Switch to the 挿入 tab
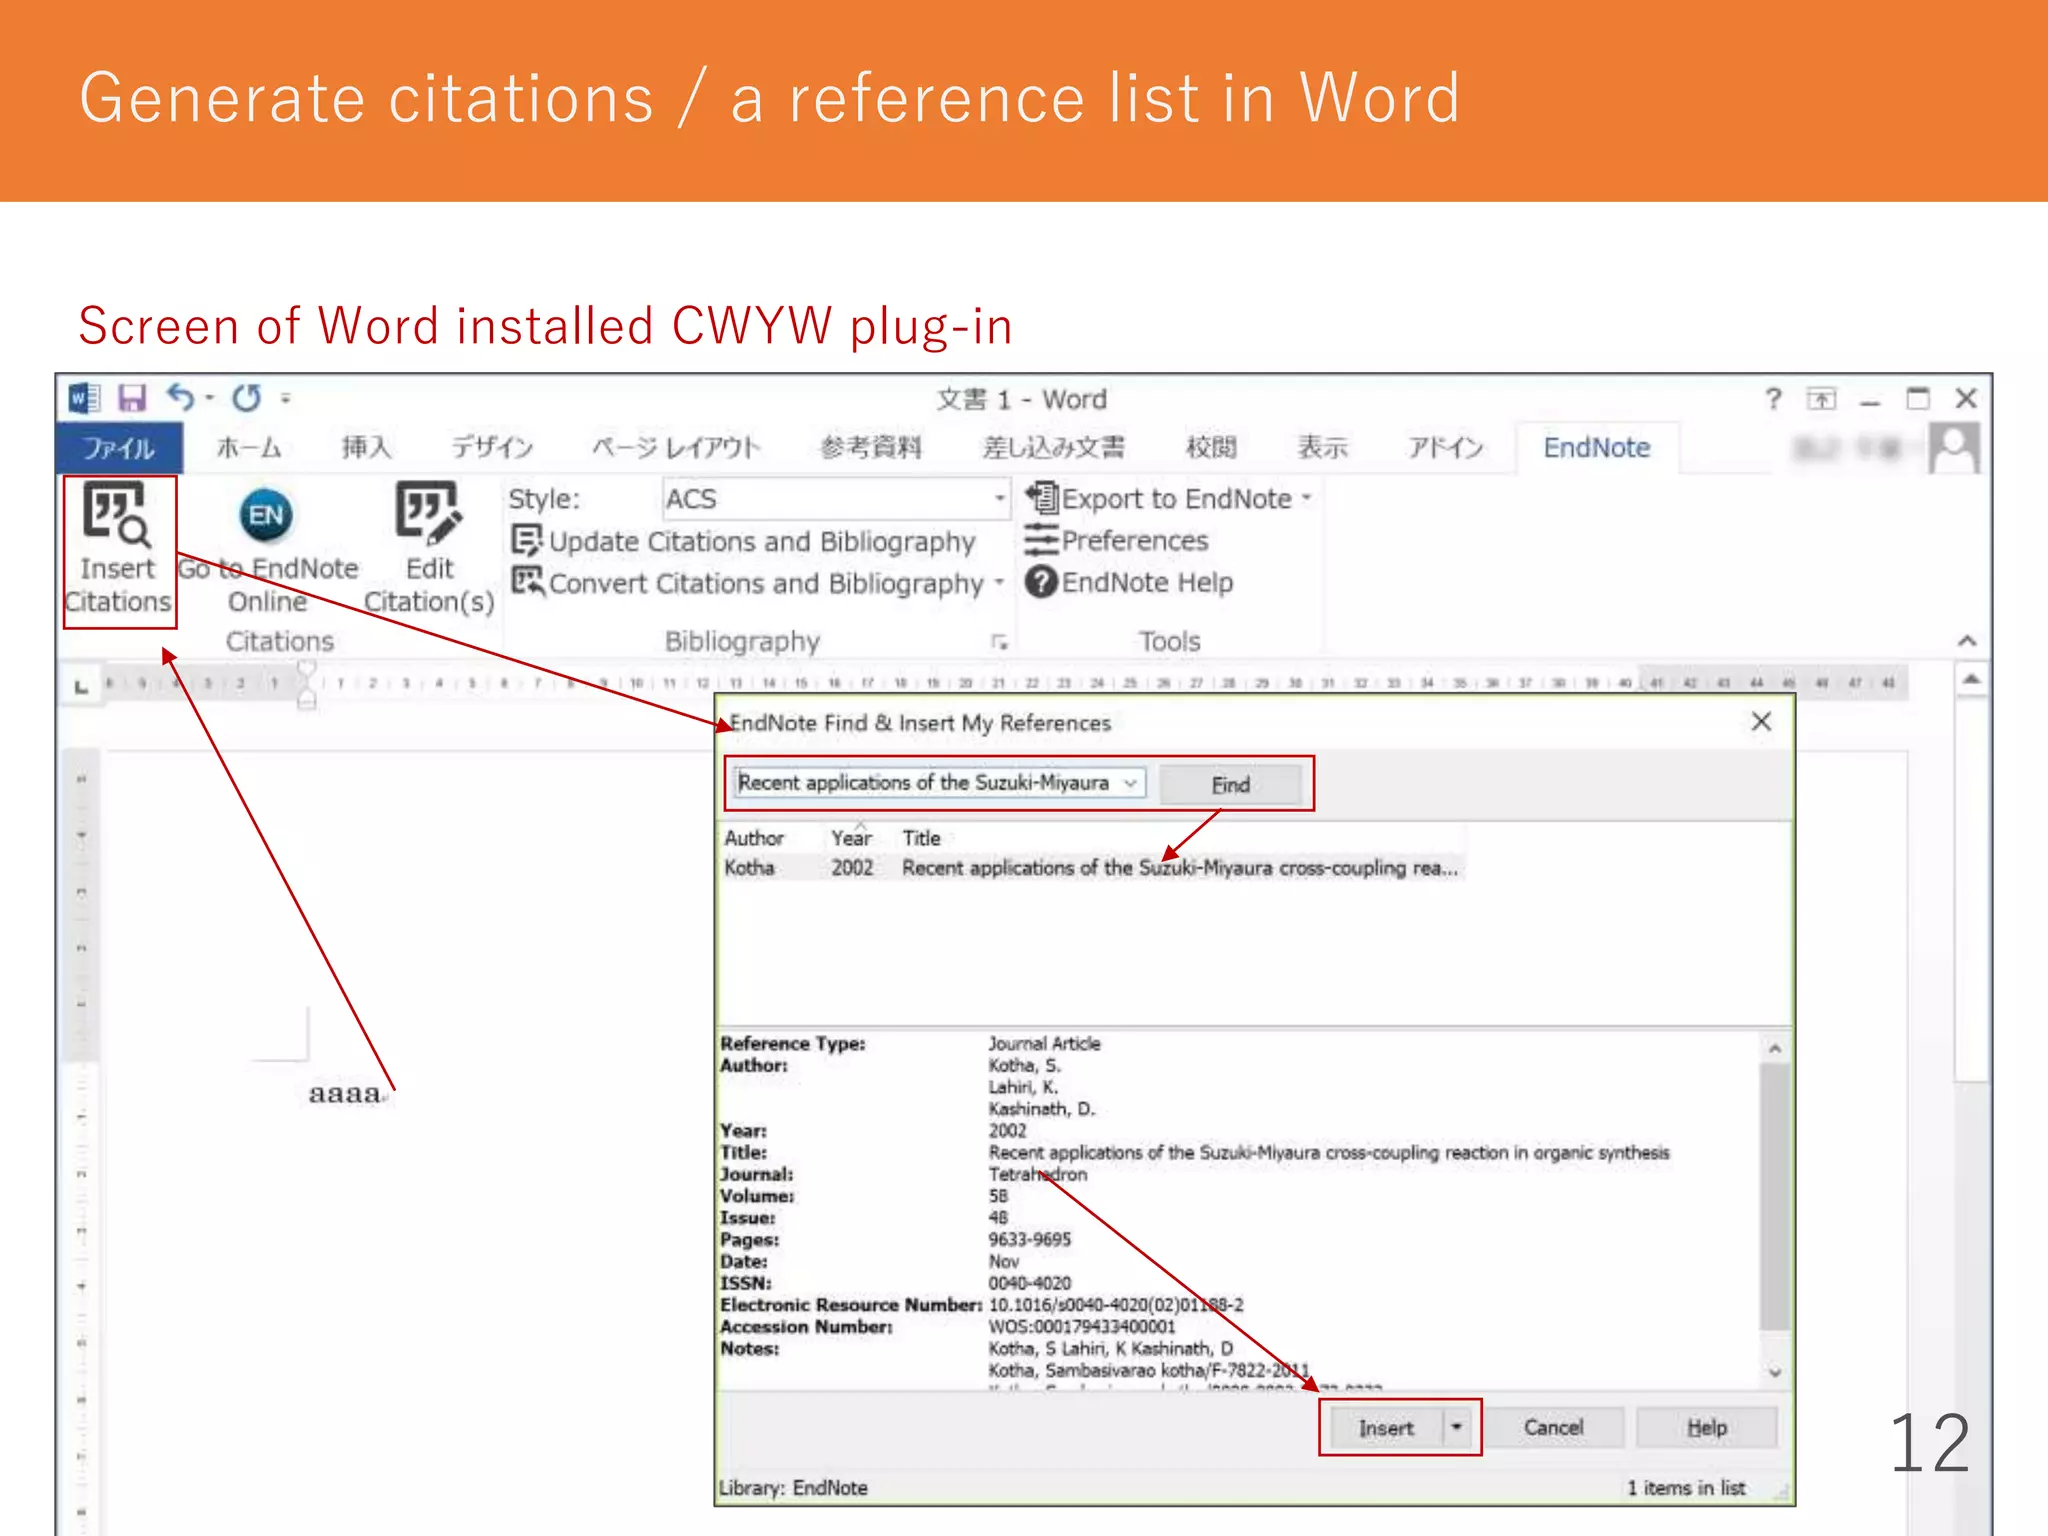This screenshot has width=2048, height=1536. click(365, 447)
